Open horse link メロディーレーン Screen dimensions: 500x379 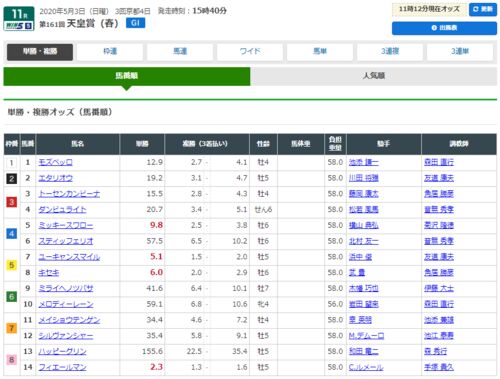[66, 304]
